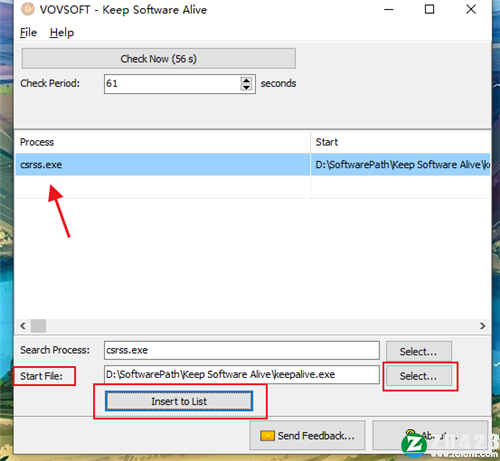
Task: Click the envelope icon on Send Feedback
Action: click(x=267, y=436)
